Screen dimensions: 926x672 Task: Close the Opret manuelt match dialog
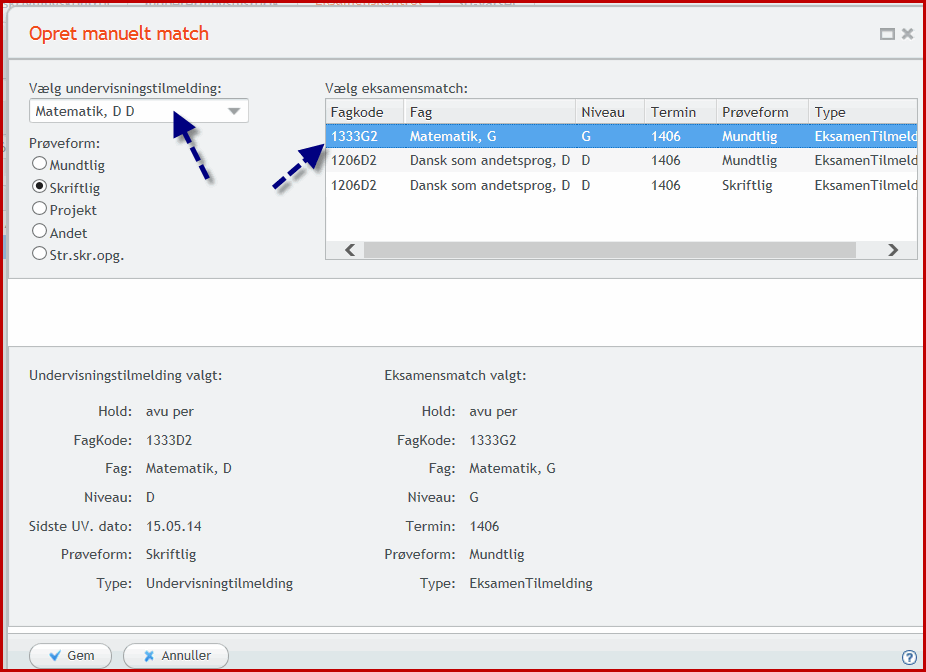pos(907,34)
